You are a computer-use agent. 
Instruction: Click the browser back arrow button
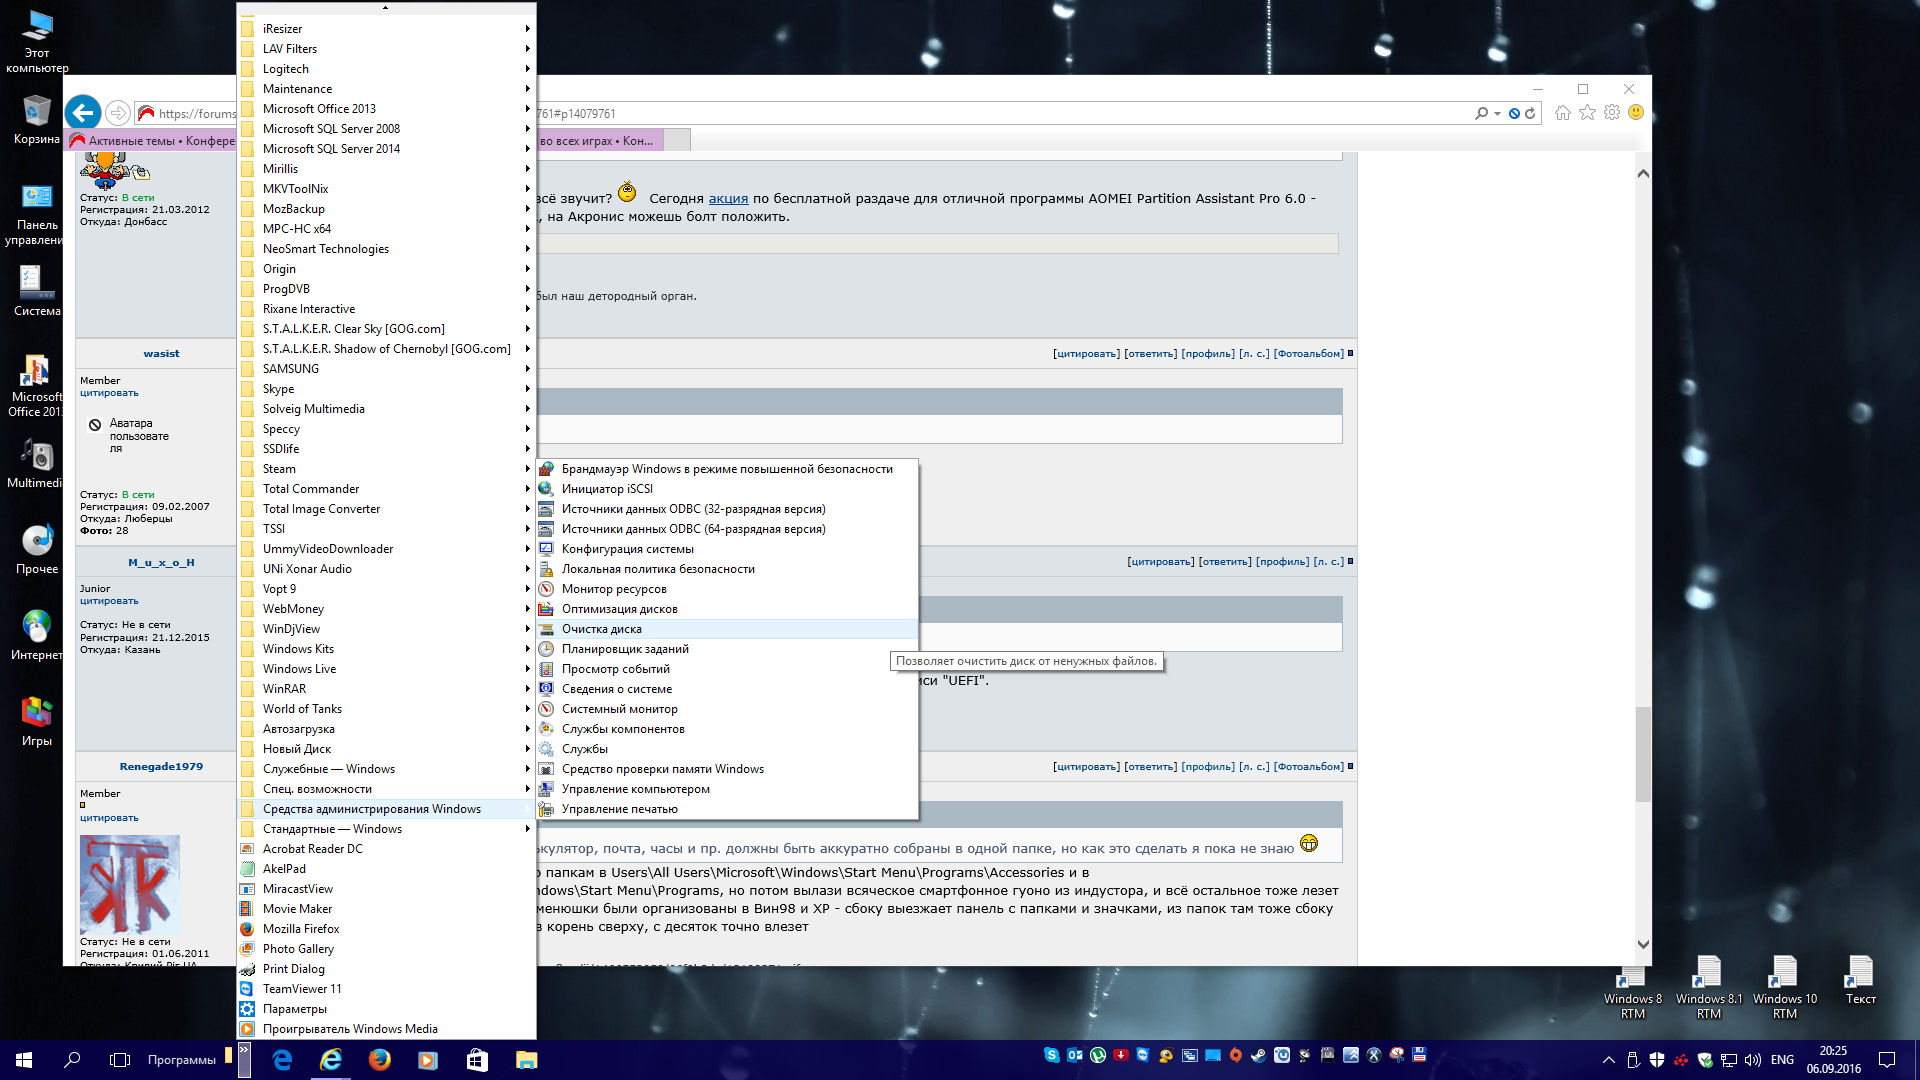(83, 113)
